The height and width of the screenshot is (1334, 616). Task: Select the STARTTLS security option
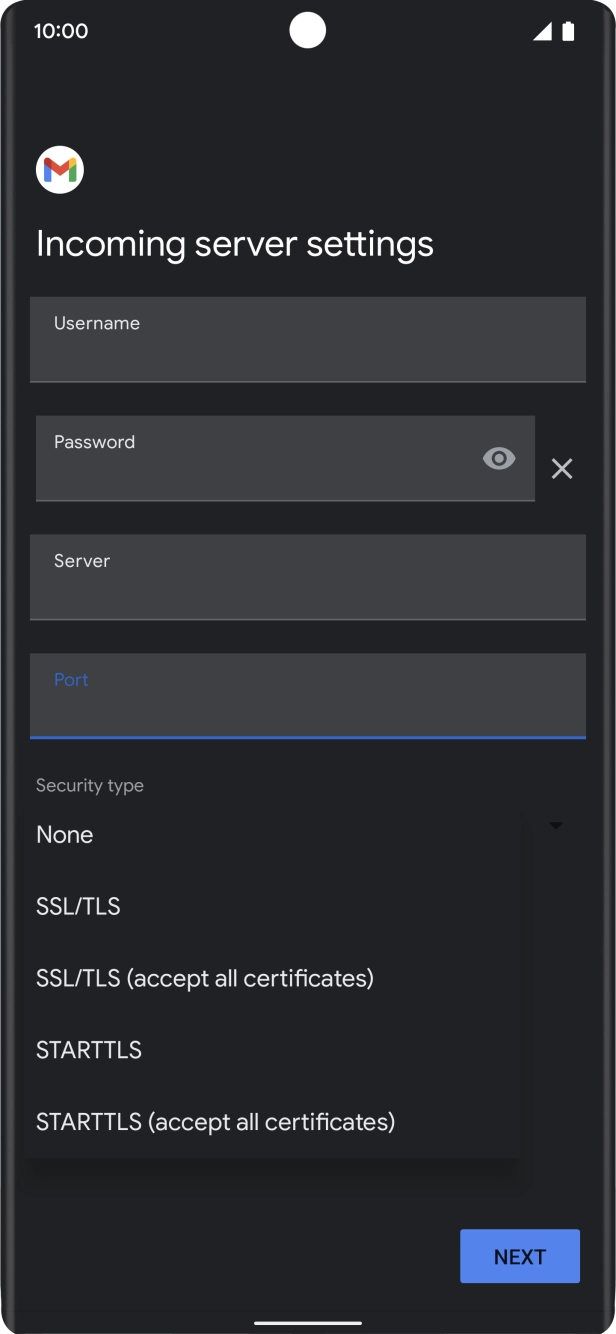pos(89,1050)
